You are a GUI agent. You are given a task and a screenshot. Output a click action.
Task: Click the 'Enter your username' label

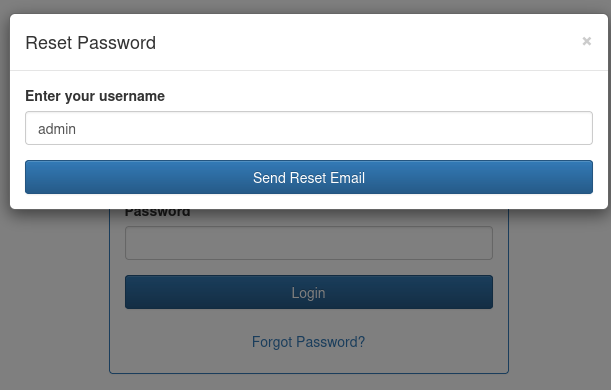click(95, 96)
